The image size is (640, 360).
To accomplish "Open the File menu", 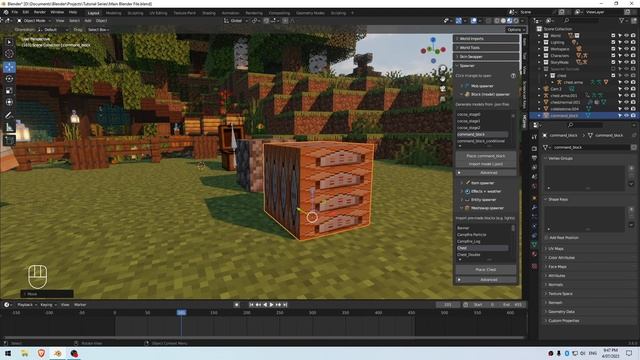I will click(15, 12).
